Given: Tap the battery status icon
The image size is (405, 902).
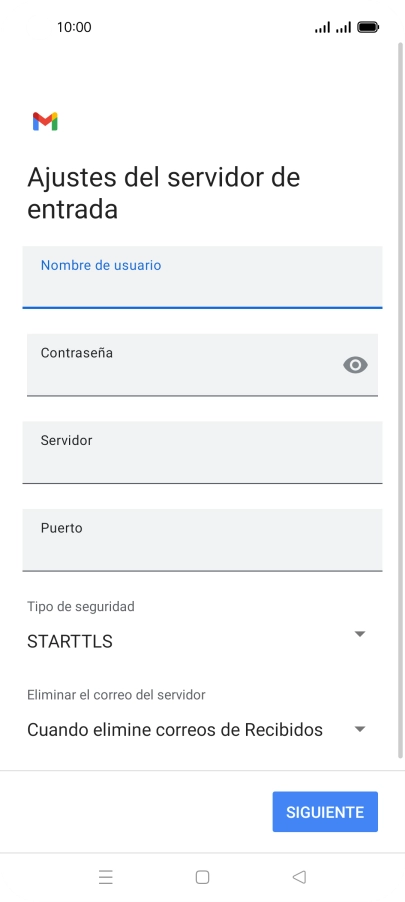Looking at the screenshot, I should tap(368, 27).
